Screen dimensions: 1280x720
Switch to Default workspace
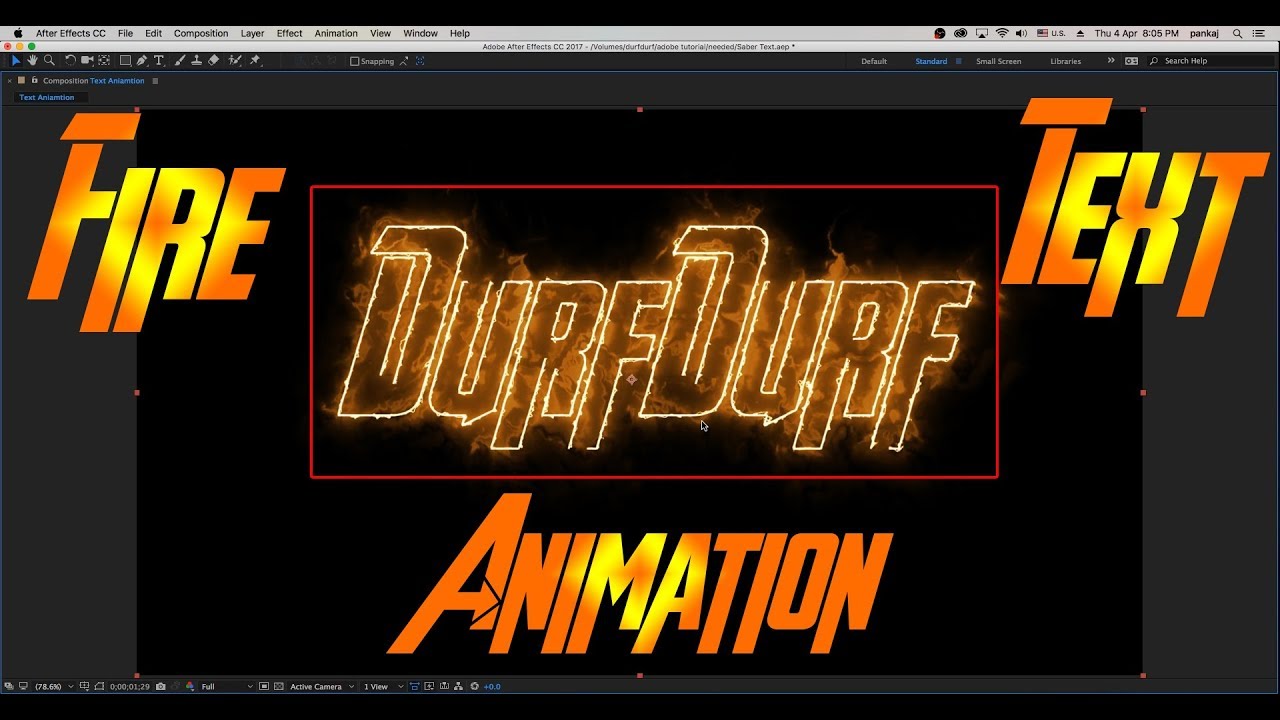click(874, 61)
